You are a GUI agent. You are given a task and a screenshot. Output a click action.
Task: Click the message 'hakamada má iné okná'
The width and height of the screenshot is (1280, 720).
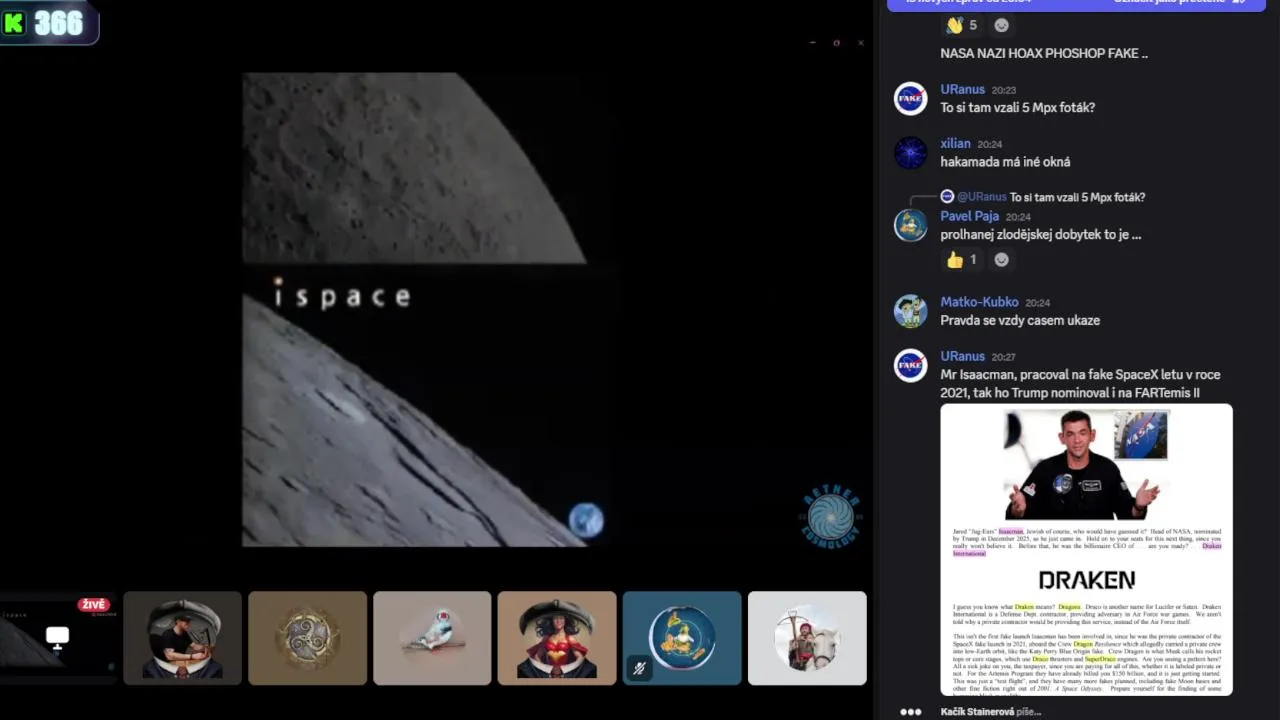pos(1005,161)
